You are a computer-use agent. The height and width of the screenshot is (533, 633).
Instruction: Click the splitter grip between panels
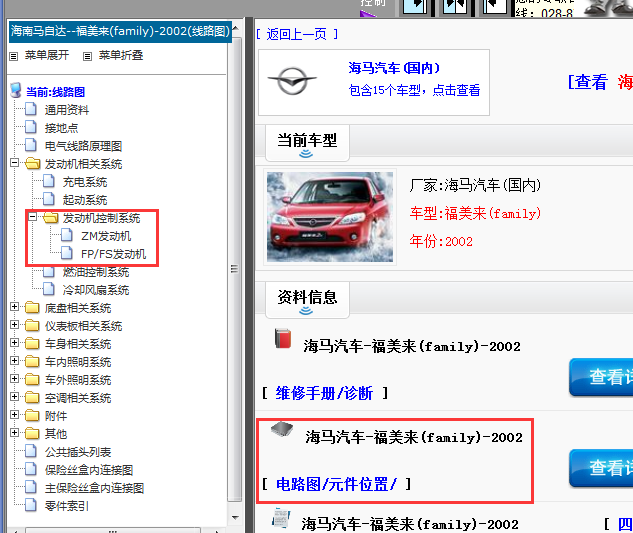[x=234, y=269]
